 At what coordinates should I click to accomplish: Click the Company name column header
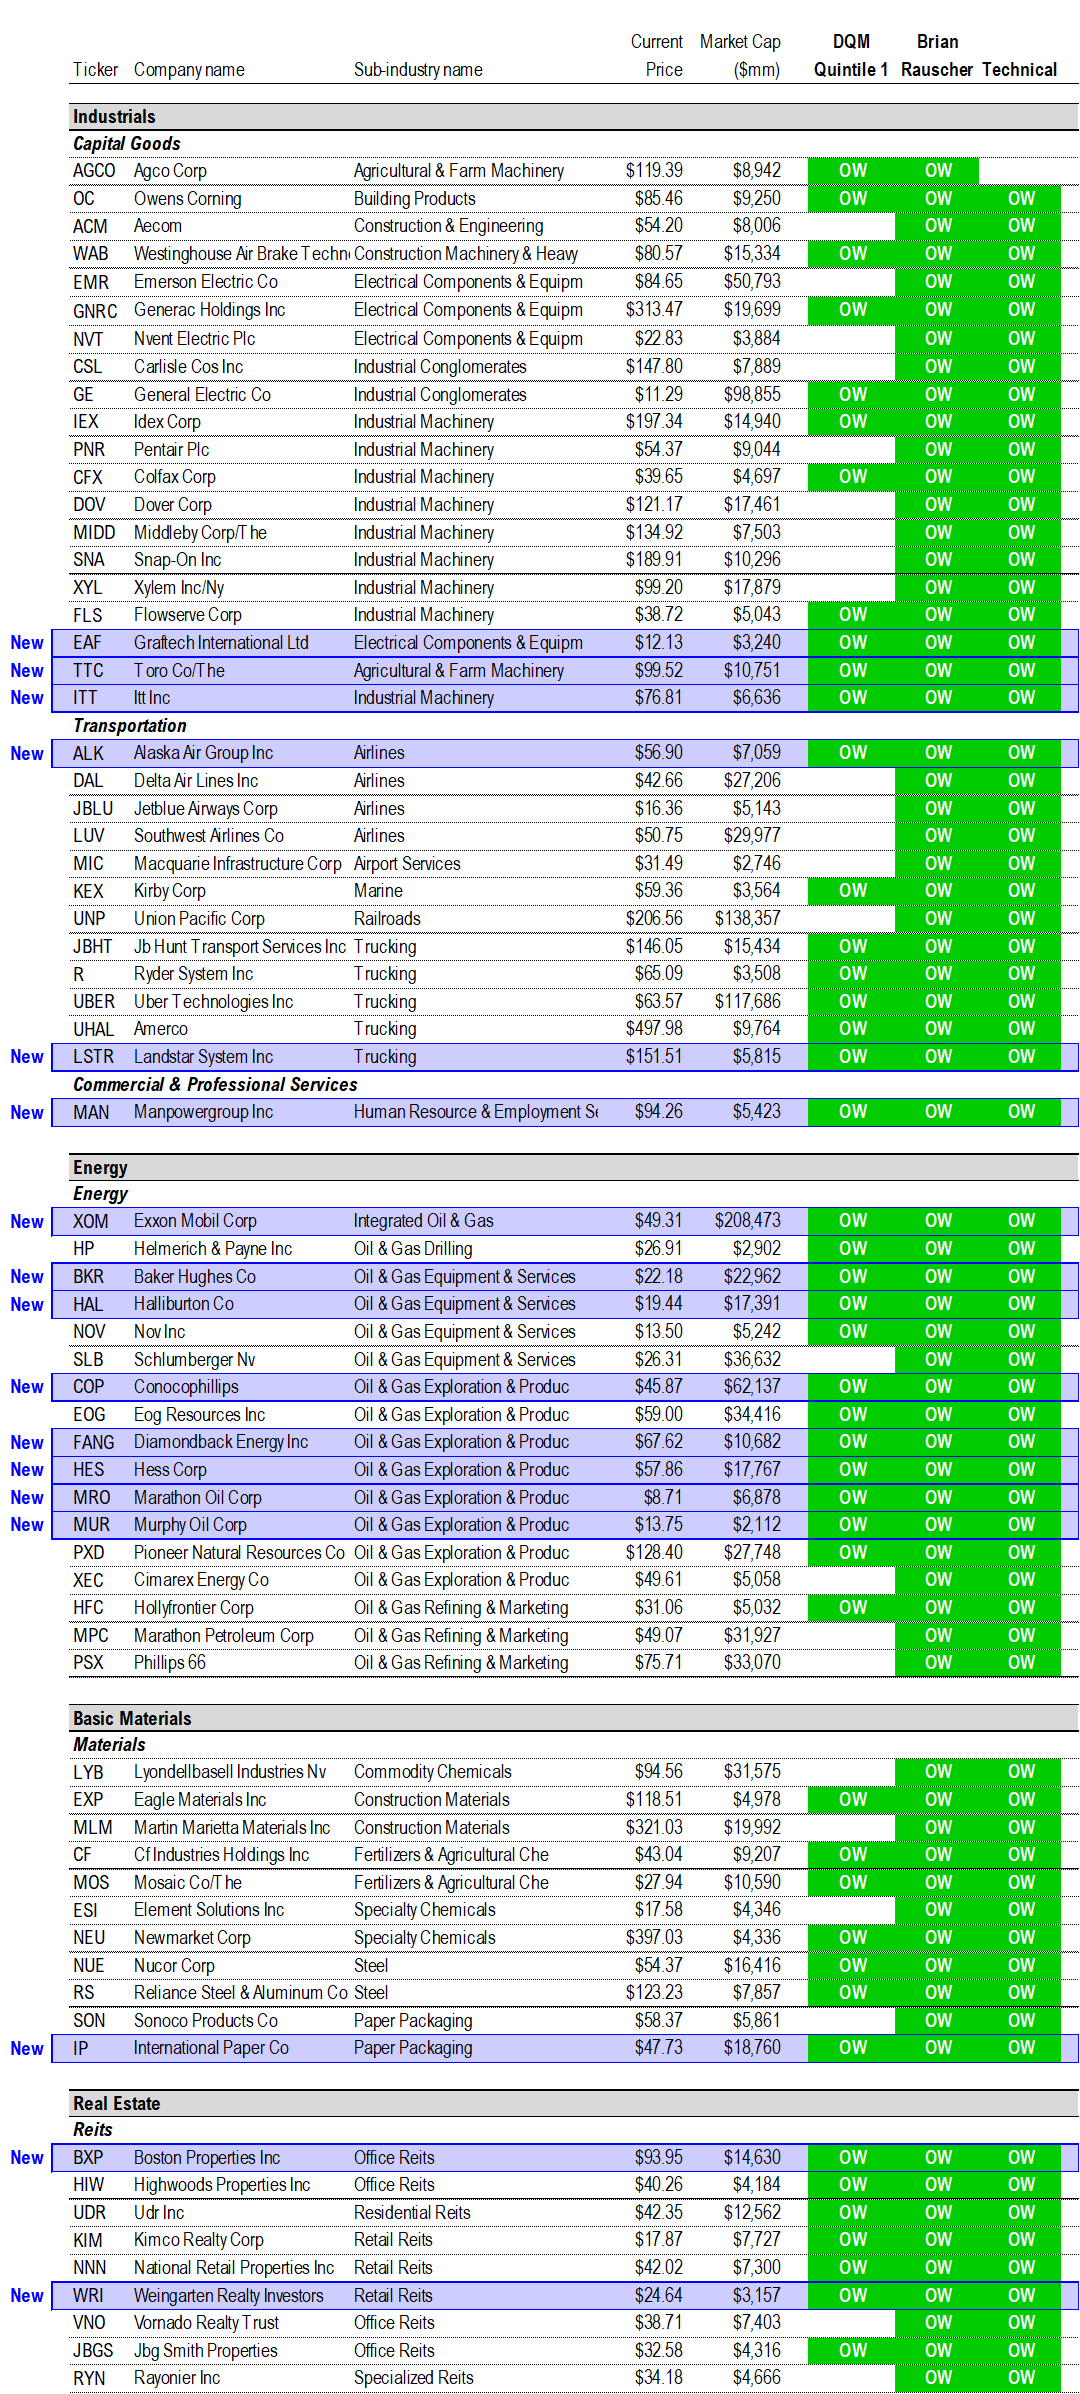click(x=189, y=70)
